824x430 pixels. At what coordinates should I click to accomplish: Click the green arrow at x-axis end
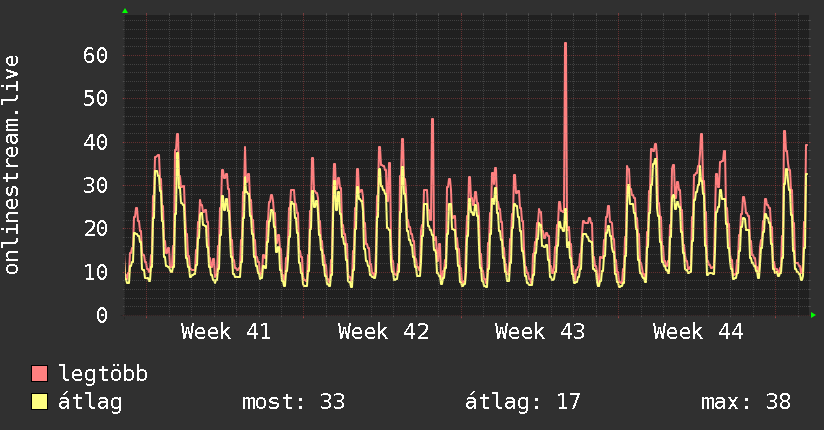[x=813, y=315]
